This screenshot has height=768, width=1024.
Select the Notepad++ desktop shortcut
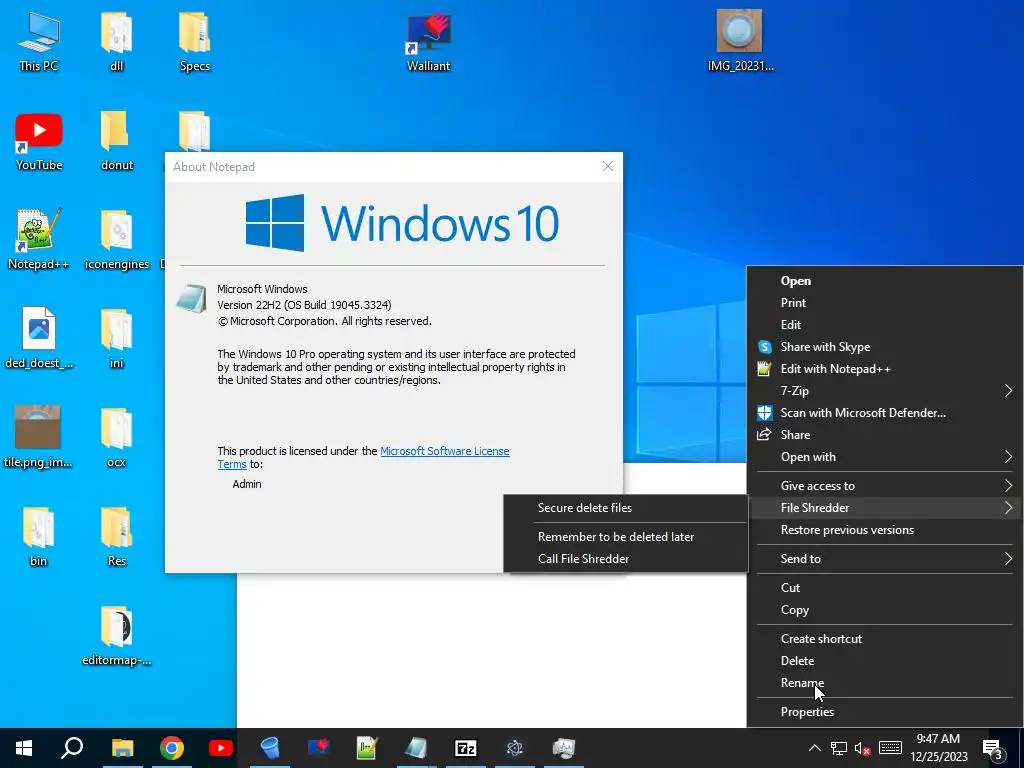(x=38, y=239)
